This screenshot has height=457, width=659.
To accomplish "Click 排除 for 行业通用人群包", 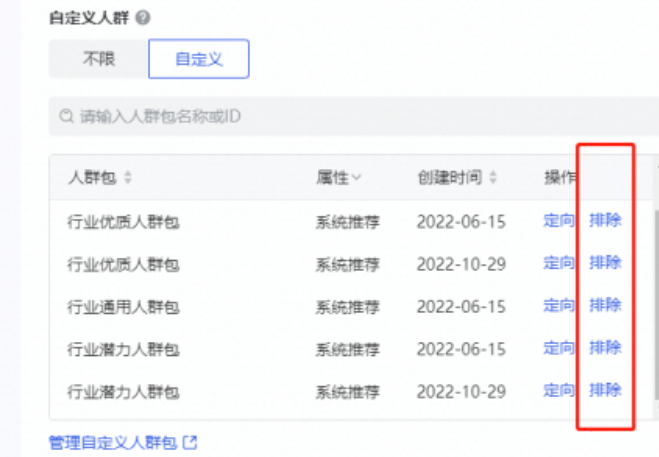I will (x=605, y=305).
